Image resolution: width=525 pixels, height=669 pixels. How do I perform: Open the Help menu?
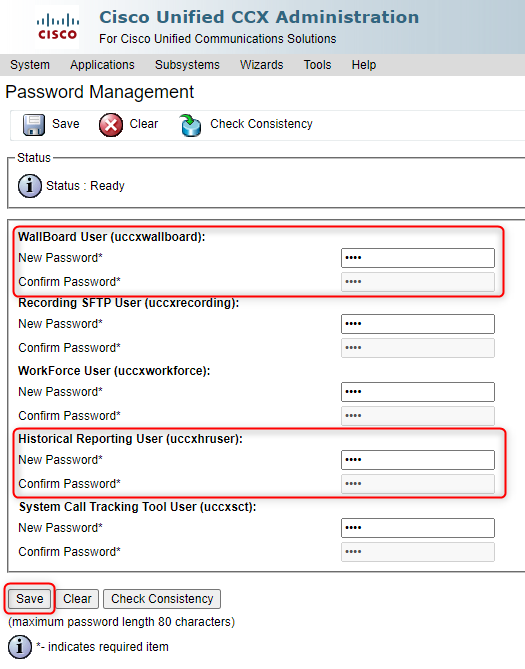pyautogui.click(x=364, y=65)
